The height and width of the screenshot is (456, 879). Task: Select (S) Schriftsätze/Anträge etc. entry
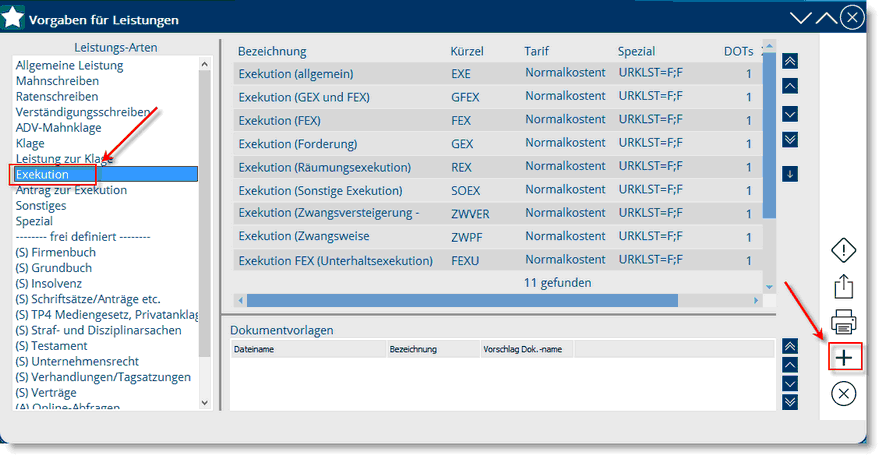tap(88, 299)
